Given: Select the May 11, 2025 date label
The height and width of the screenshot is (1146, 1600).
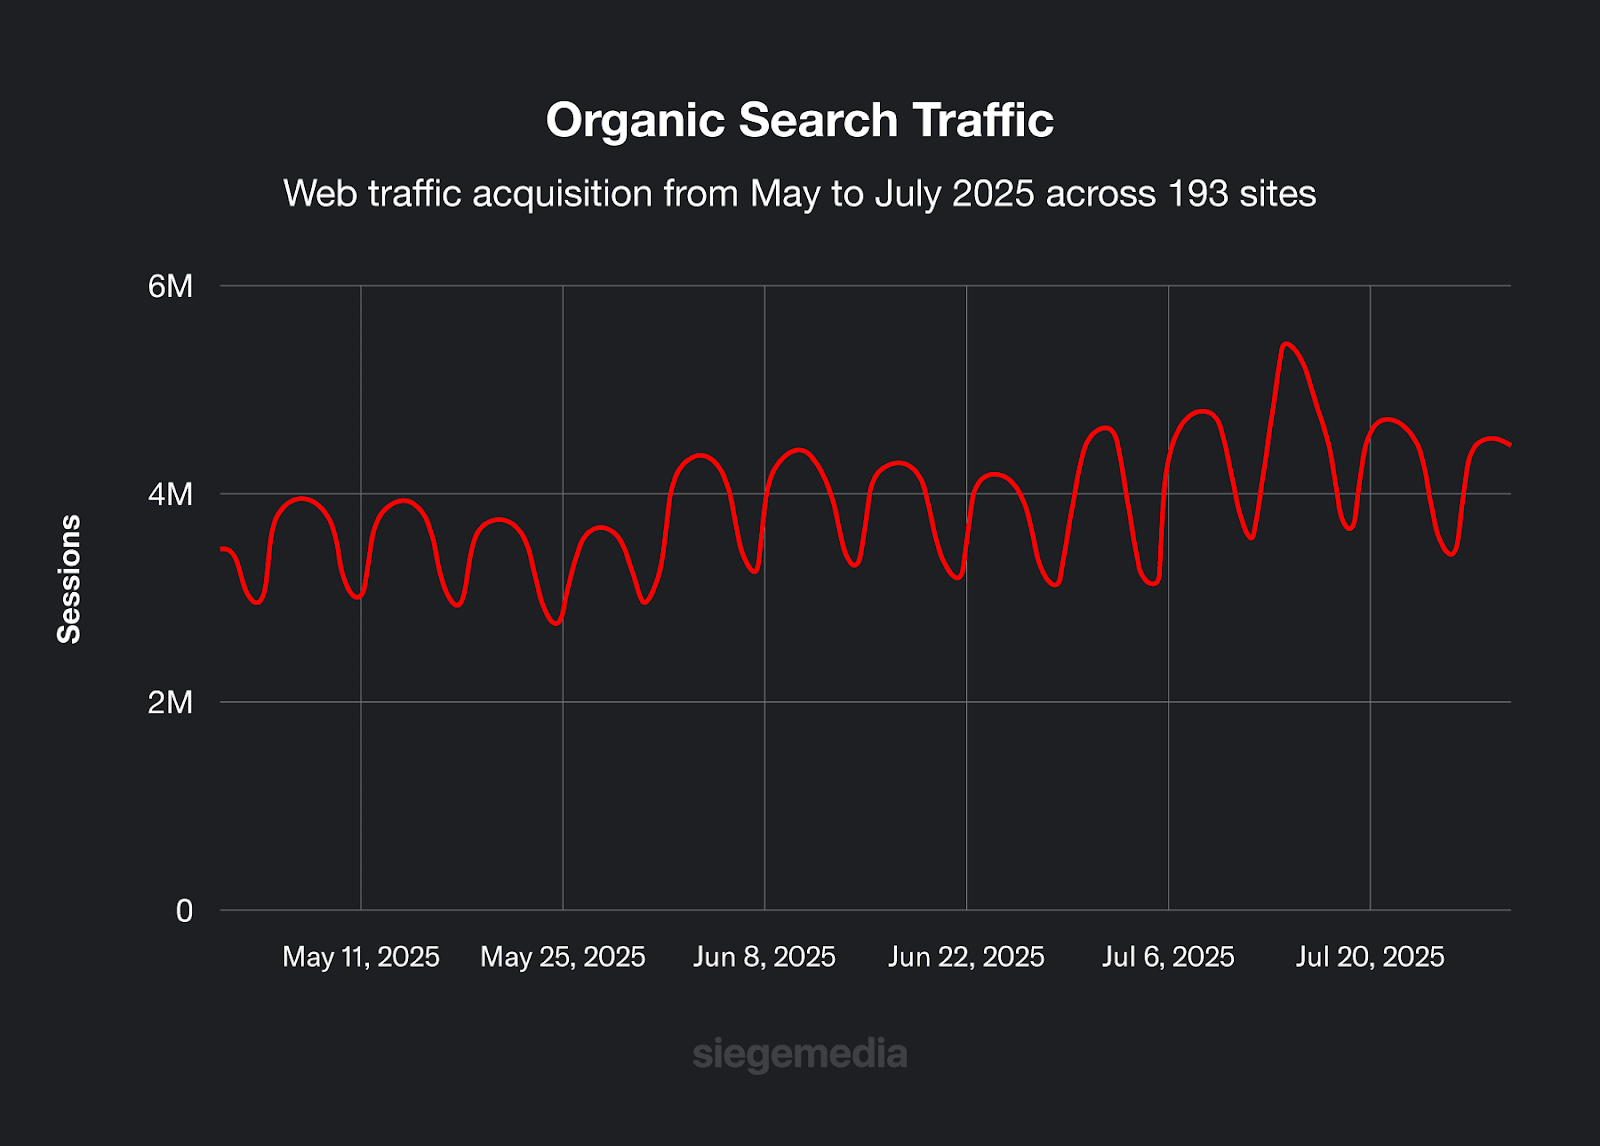Looking at the screenshot, I should click(361, 957).
